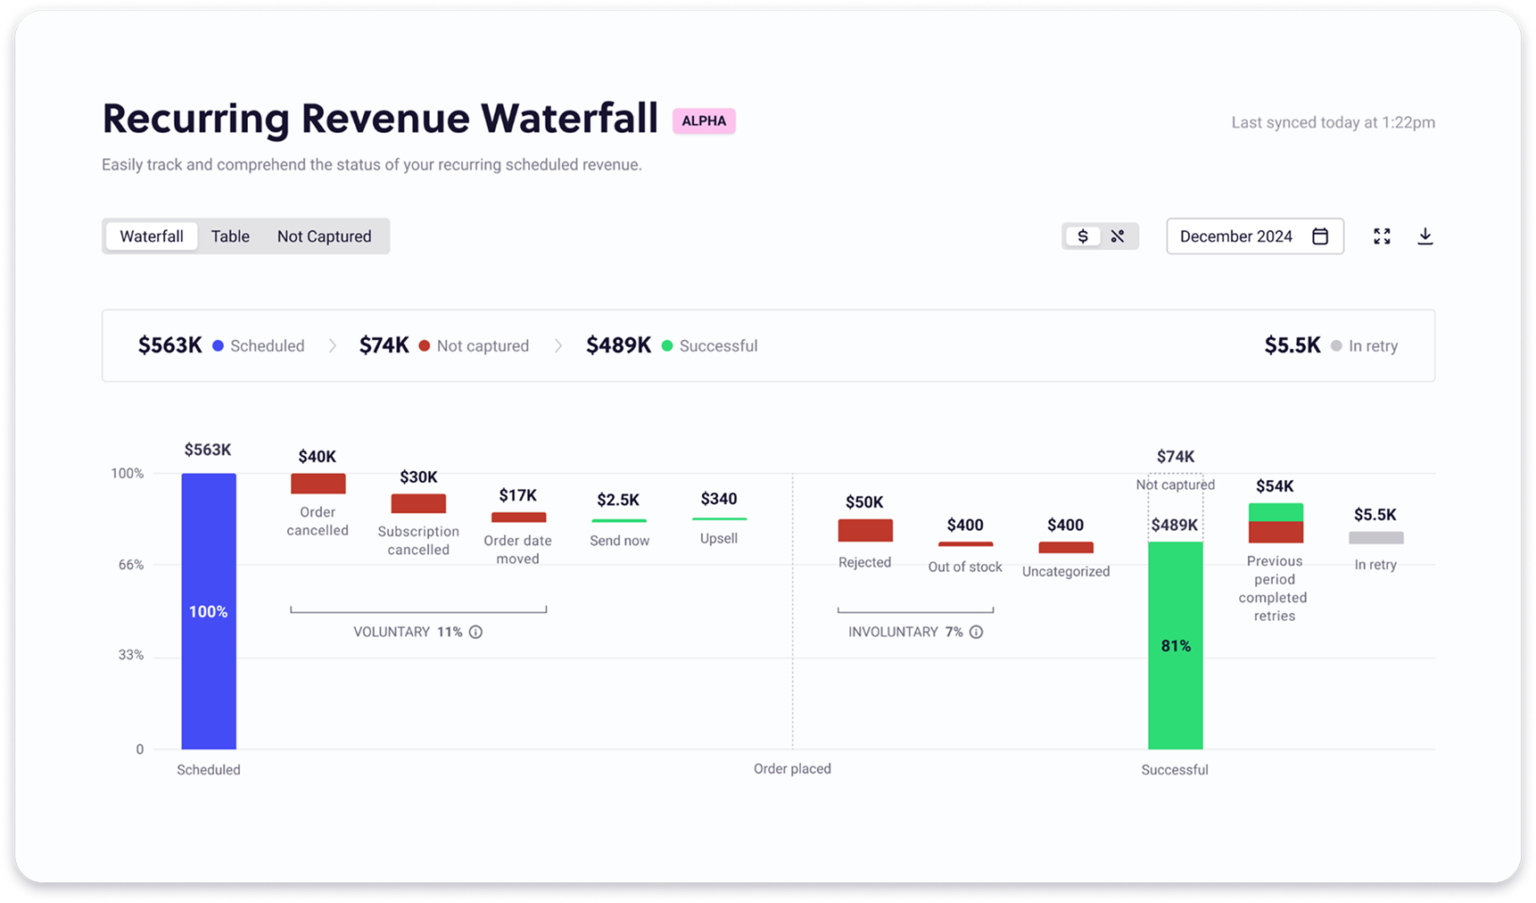Switch to the Table tab
This screenshot has width=1536, height=903.
point(230,236)
